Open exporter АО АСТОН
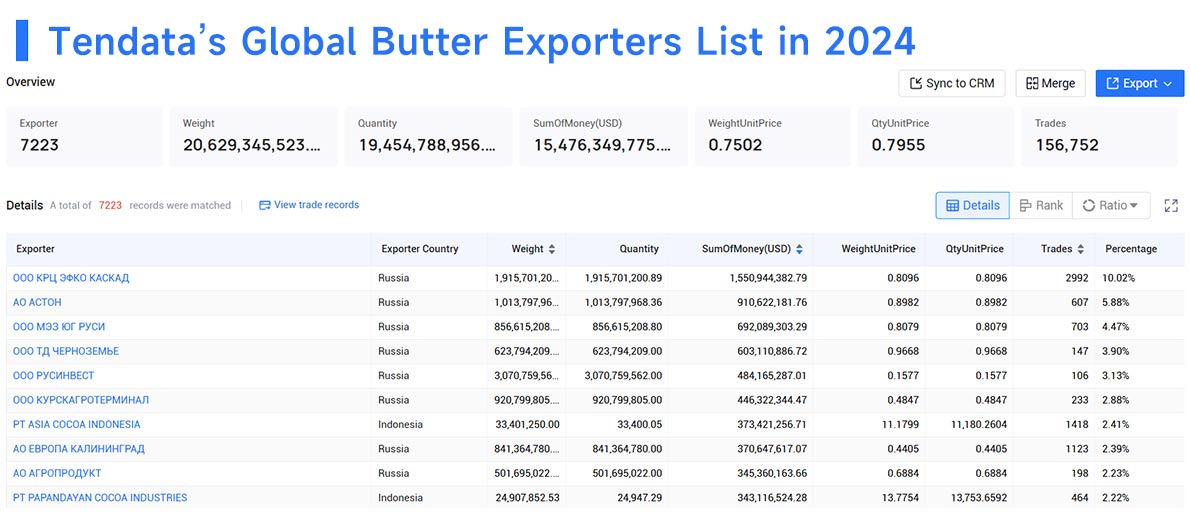 (x=37, y=302)
